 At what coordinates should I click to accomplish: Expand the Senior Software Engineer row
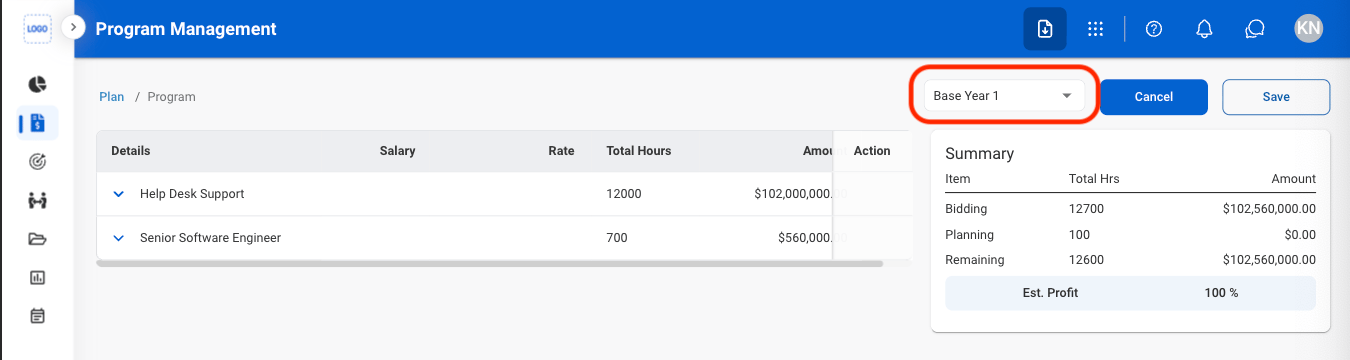tap(118, 238)
